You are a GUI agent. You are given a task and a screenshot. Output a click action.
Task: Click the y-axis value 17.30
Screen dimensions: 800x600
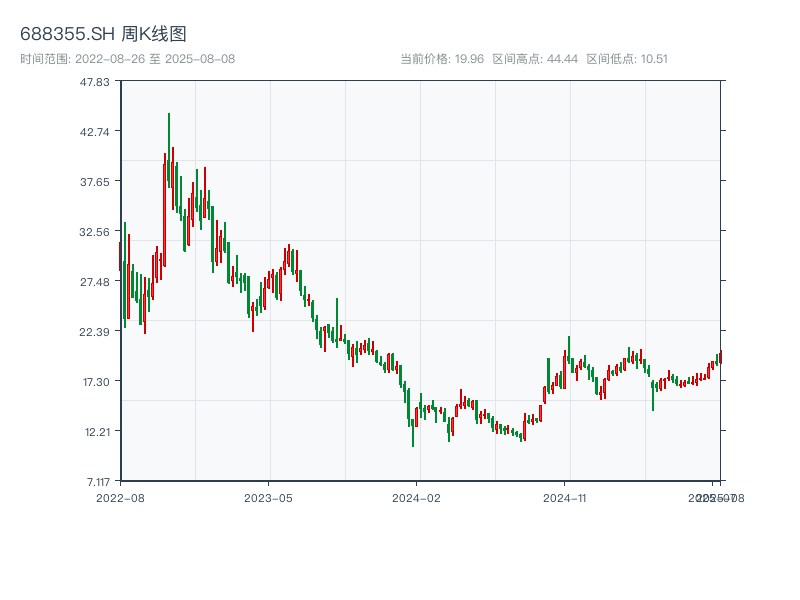click(x=96, y=382)
